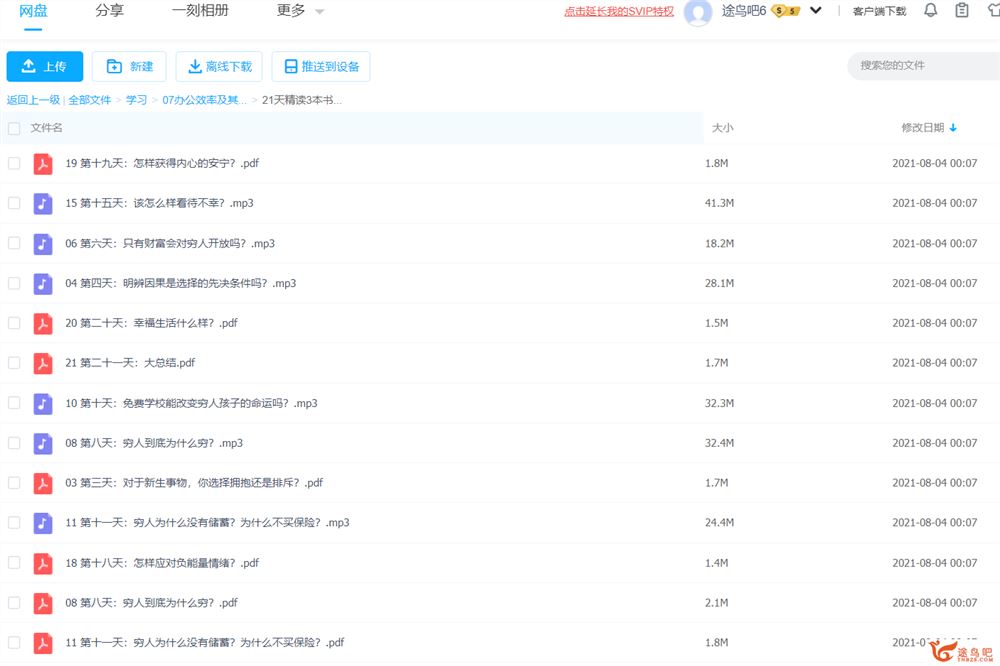Click the notification bell icon

pos(930,11)
